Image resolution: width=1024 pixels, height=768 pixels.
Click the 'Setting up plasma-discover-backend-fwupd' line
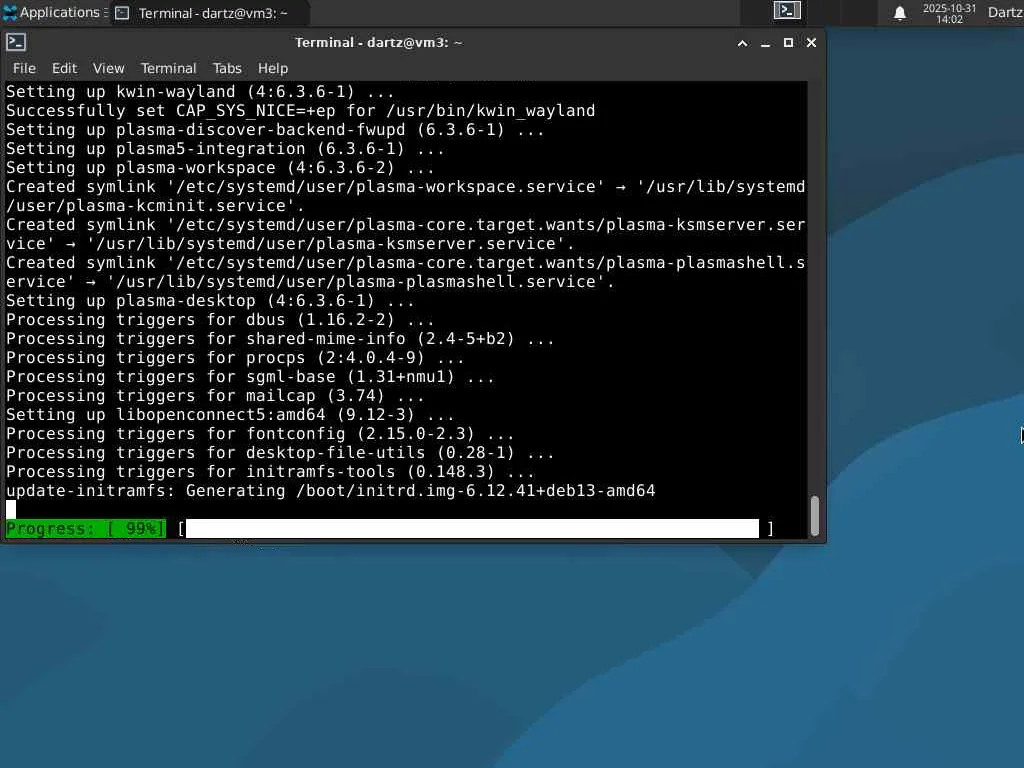(x=275, y=129)
